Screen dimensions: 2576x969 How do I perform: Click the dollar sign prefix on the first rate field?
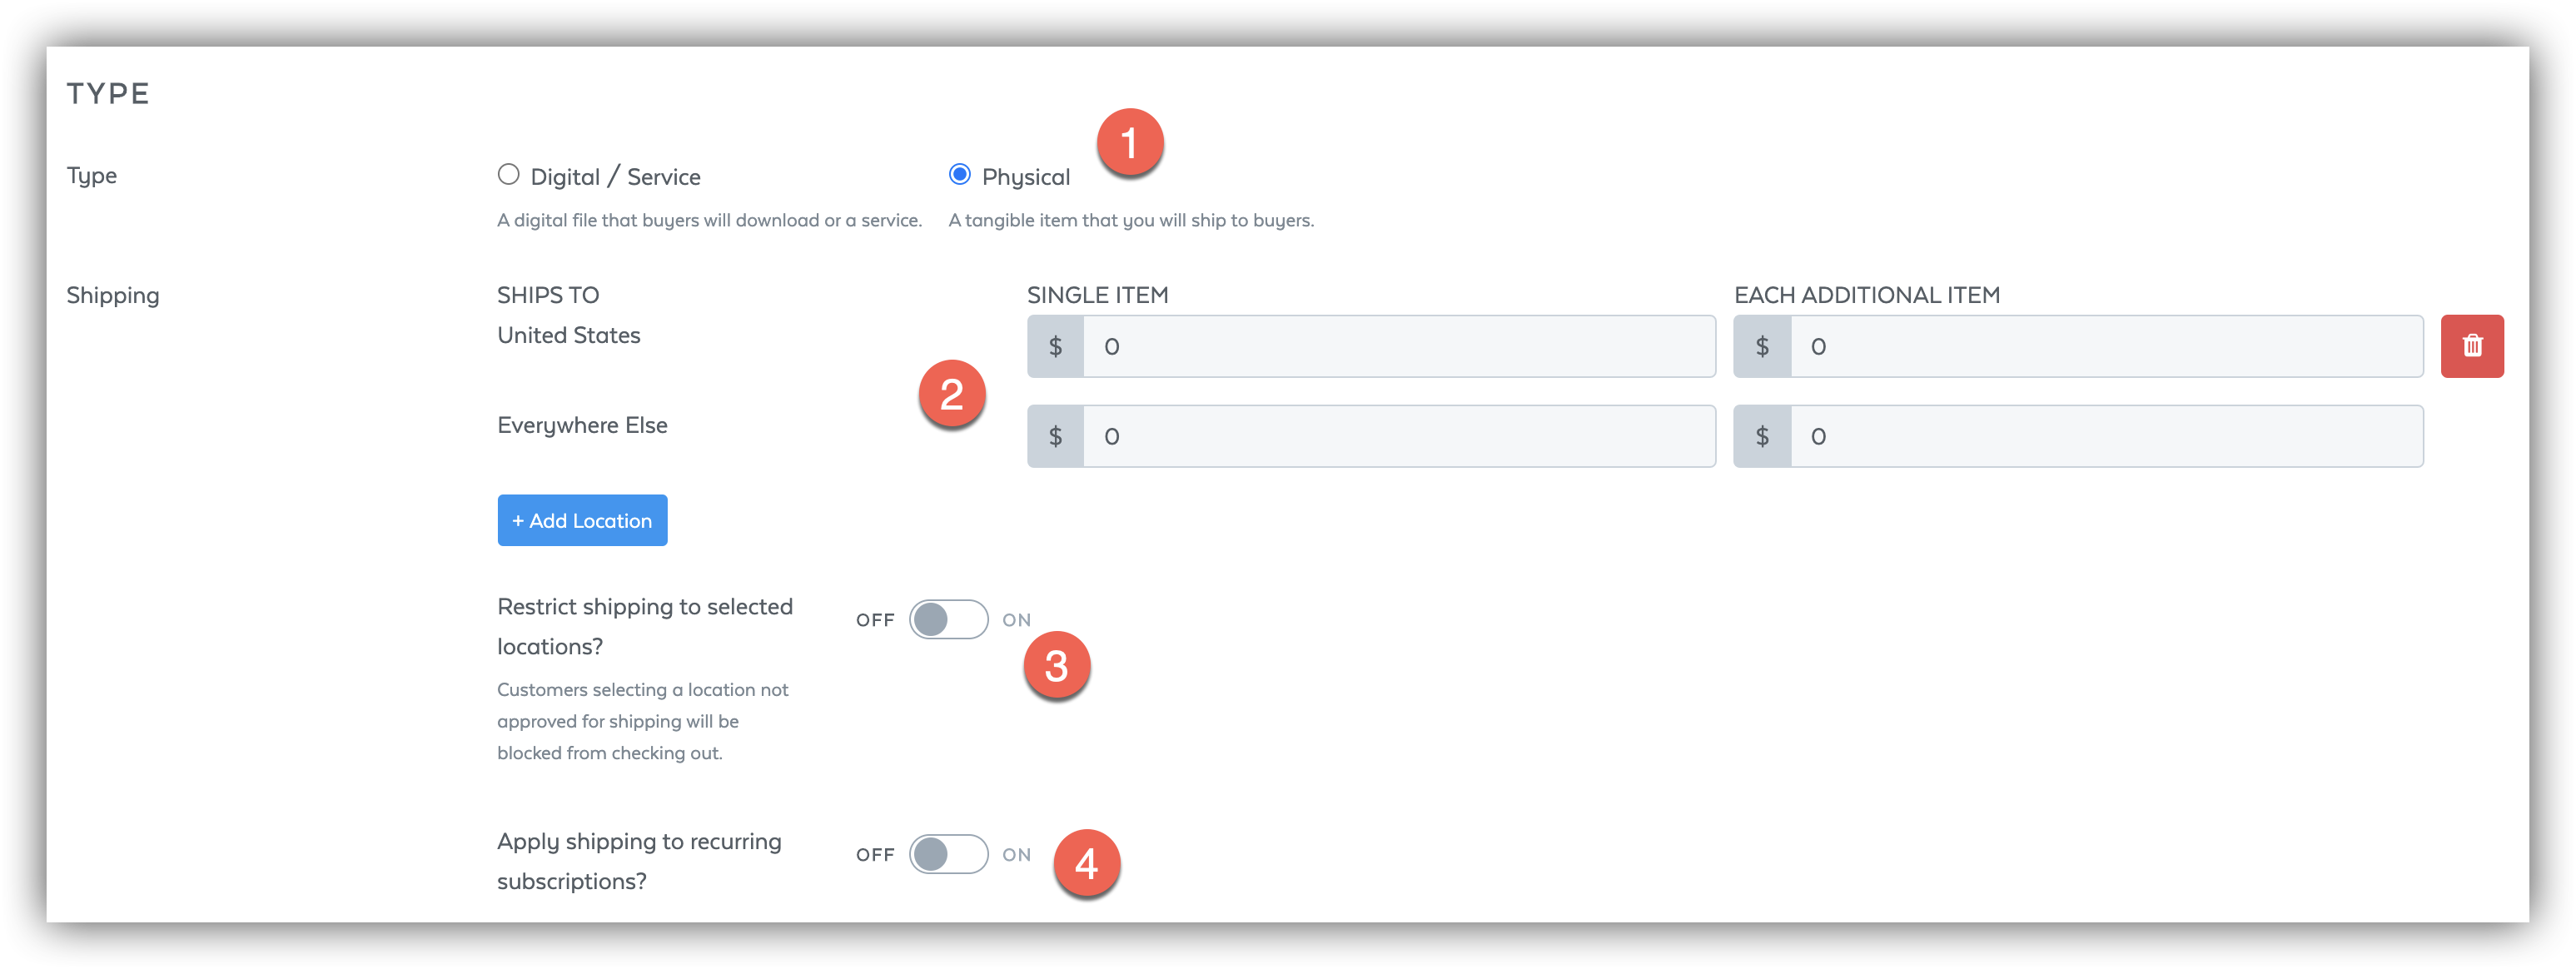[x=1054, y=346]
